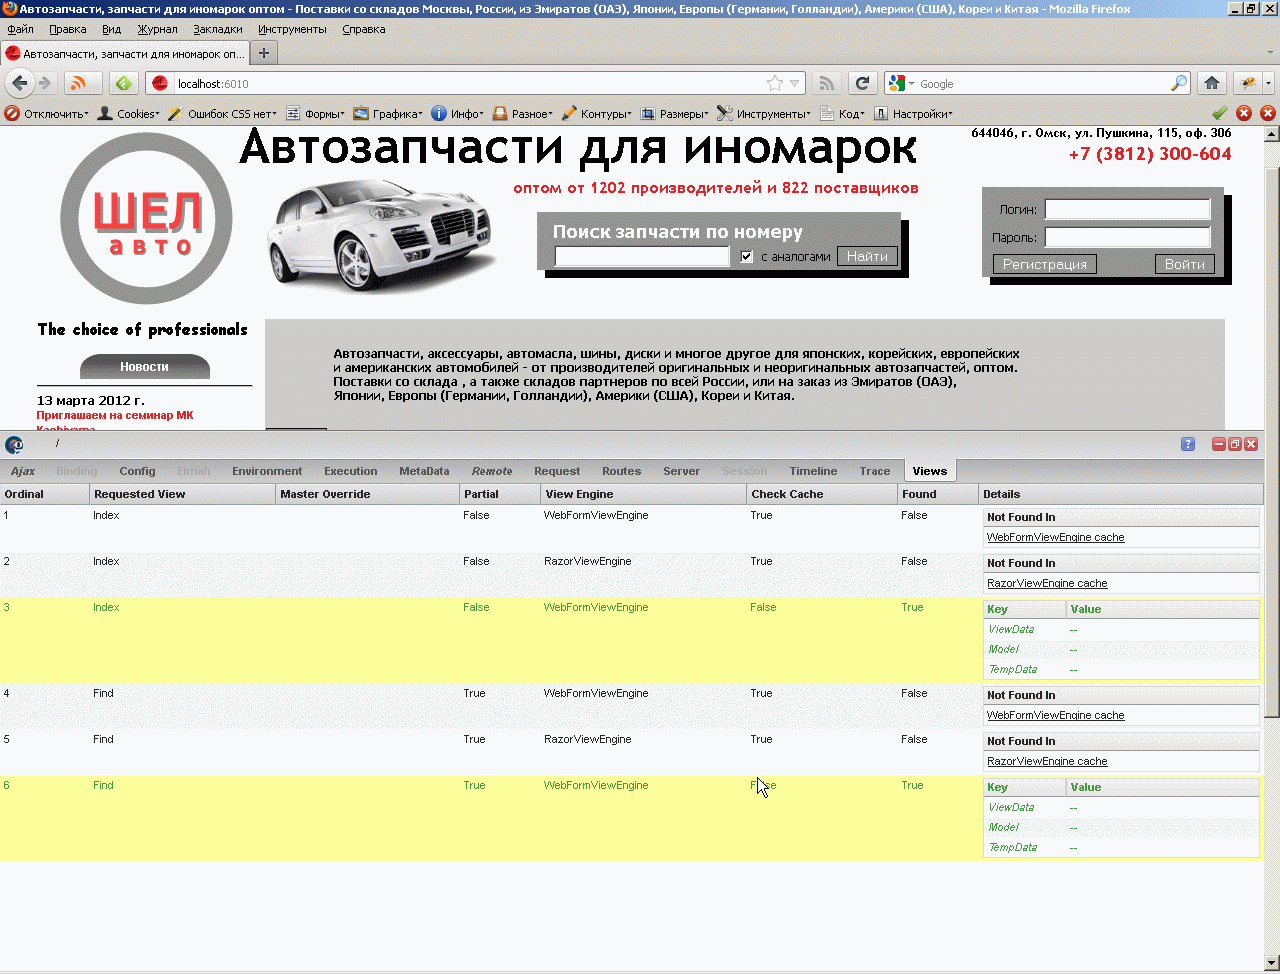Click the Регистрация button
The image size is (1280, 974).
click(x=1045, y=264)
